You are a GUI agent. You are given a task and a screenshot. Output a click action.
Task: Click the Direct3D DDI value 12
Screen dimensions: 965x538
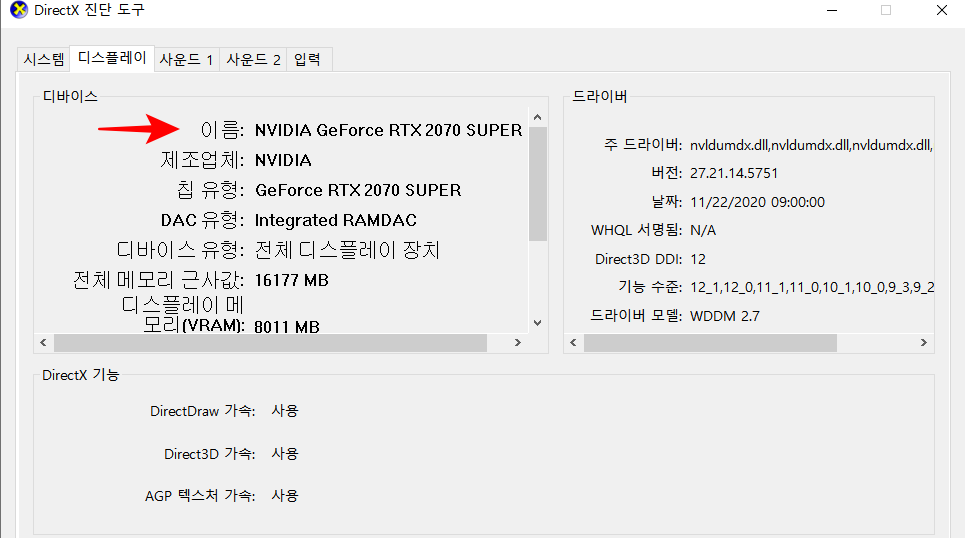pyautogui.click(x=698, y=259)
